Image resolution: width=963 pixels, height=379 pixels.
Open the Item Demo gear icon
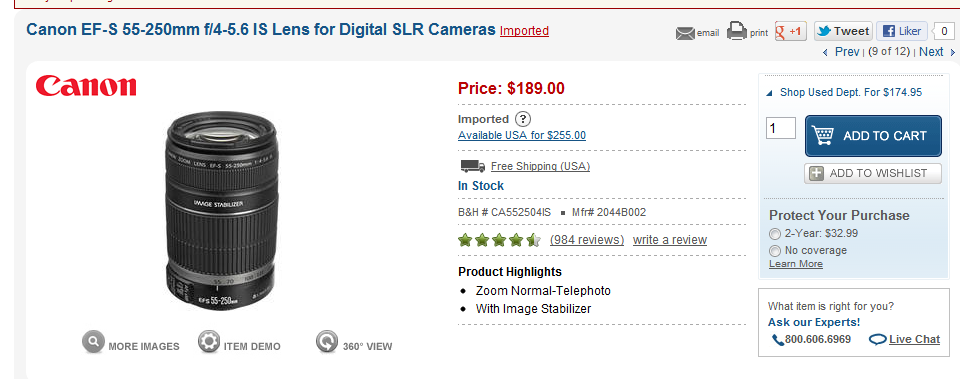point(209,342)
